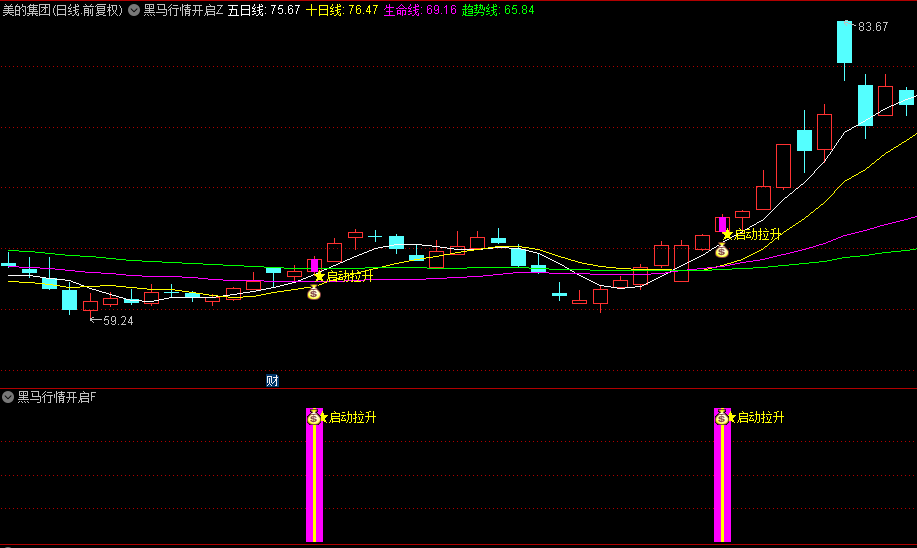Click the 十日线: 76.47 label

(342, 10)
